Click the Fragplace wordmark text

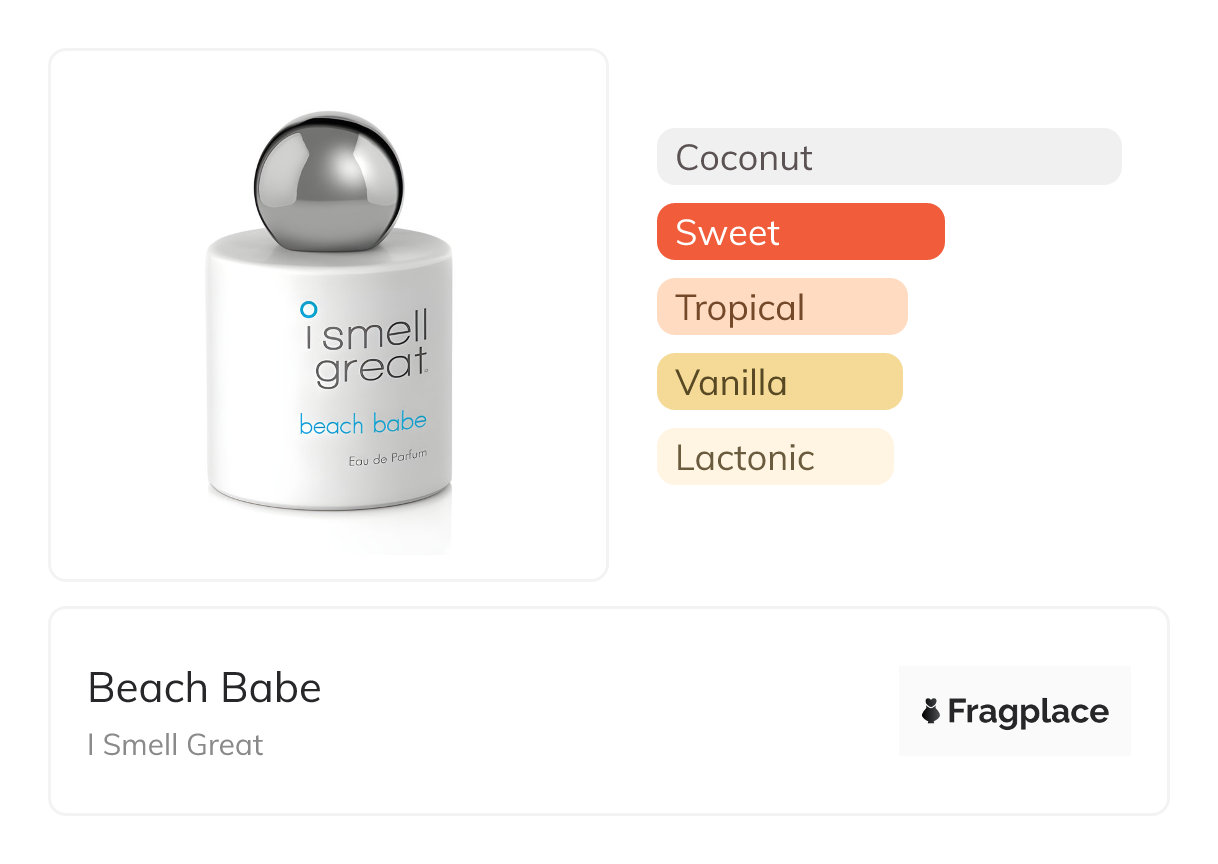click(1028, 711)
